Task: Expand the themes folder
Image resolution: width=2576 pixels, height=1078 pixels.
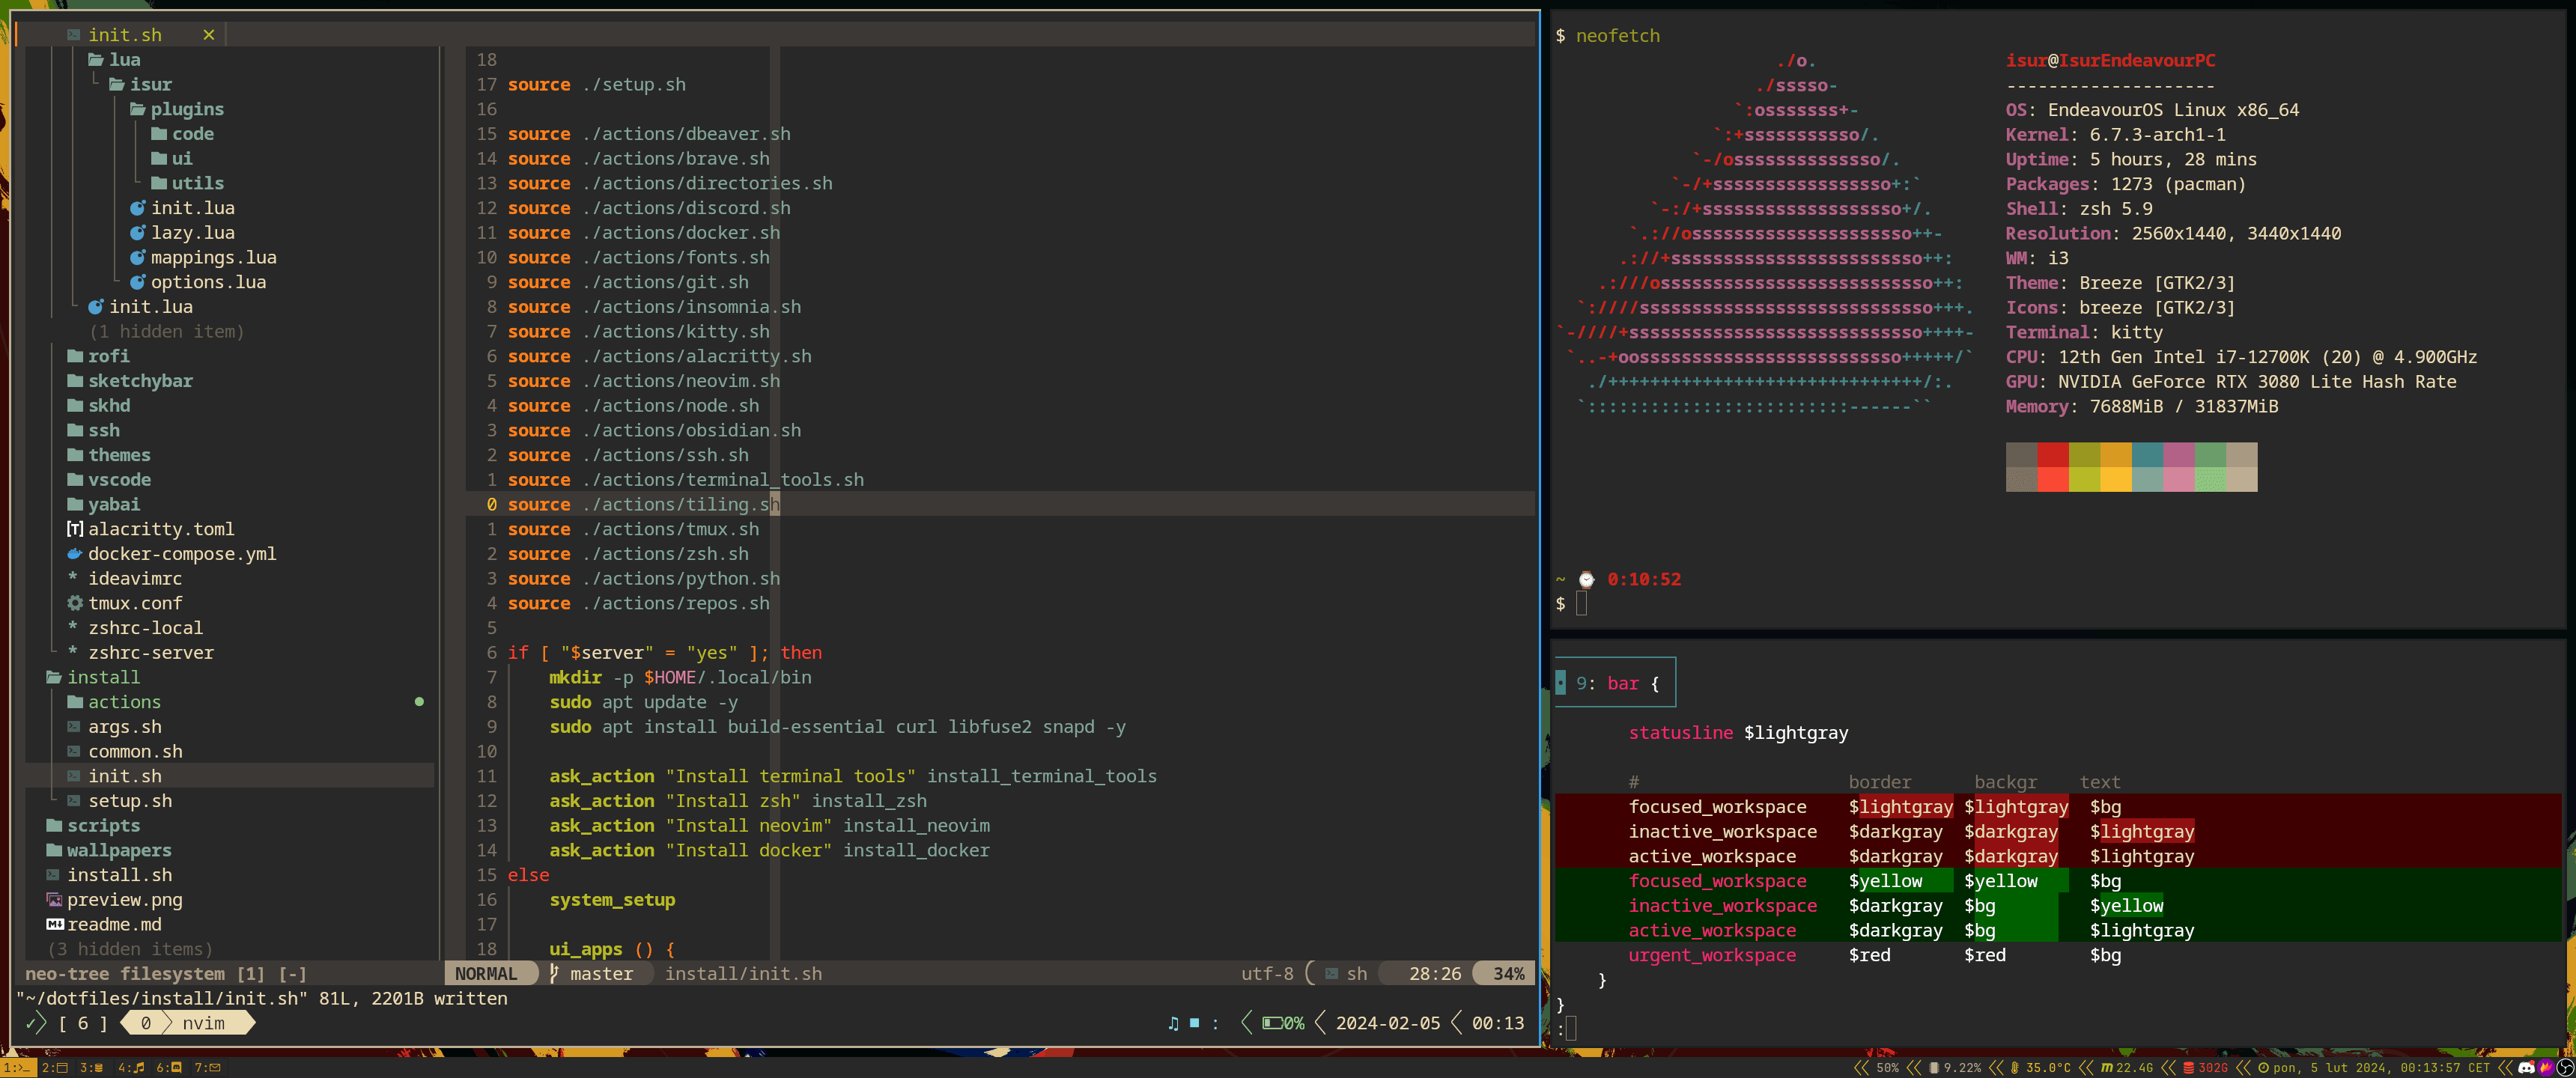Action: coord(118,455)
